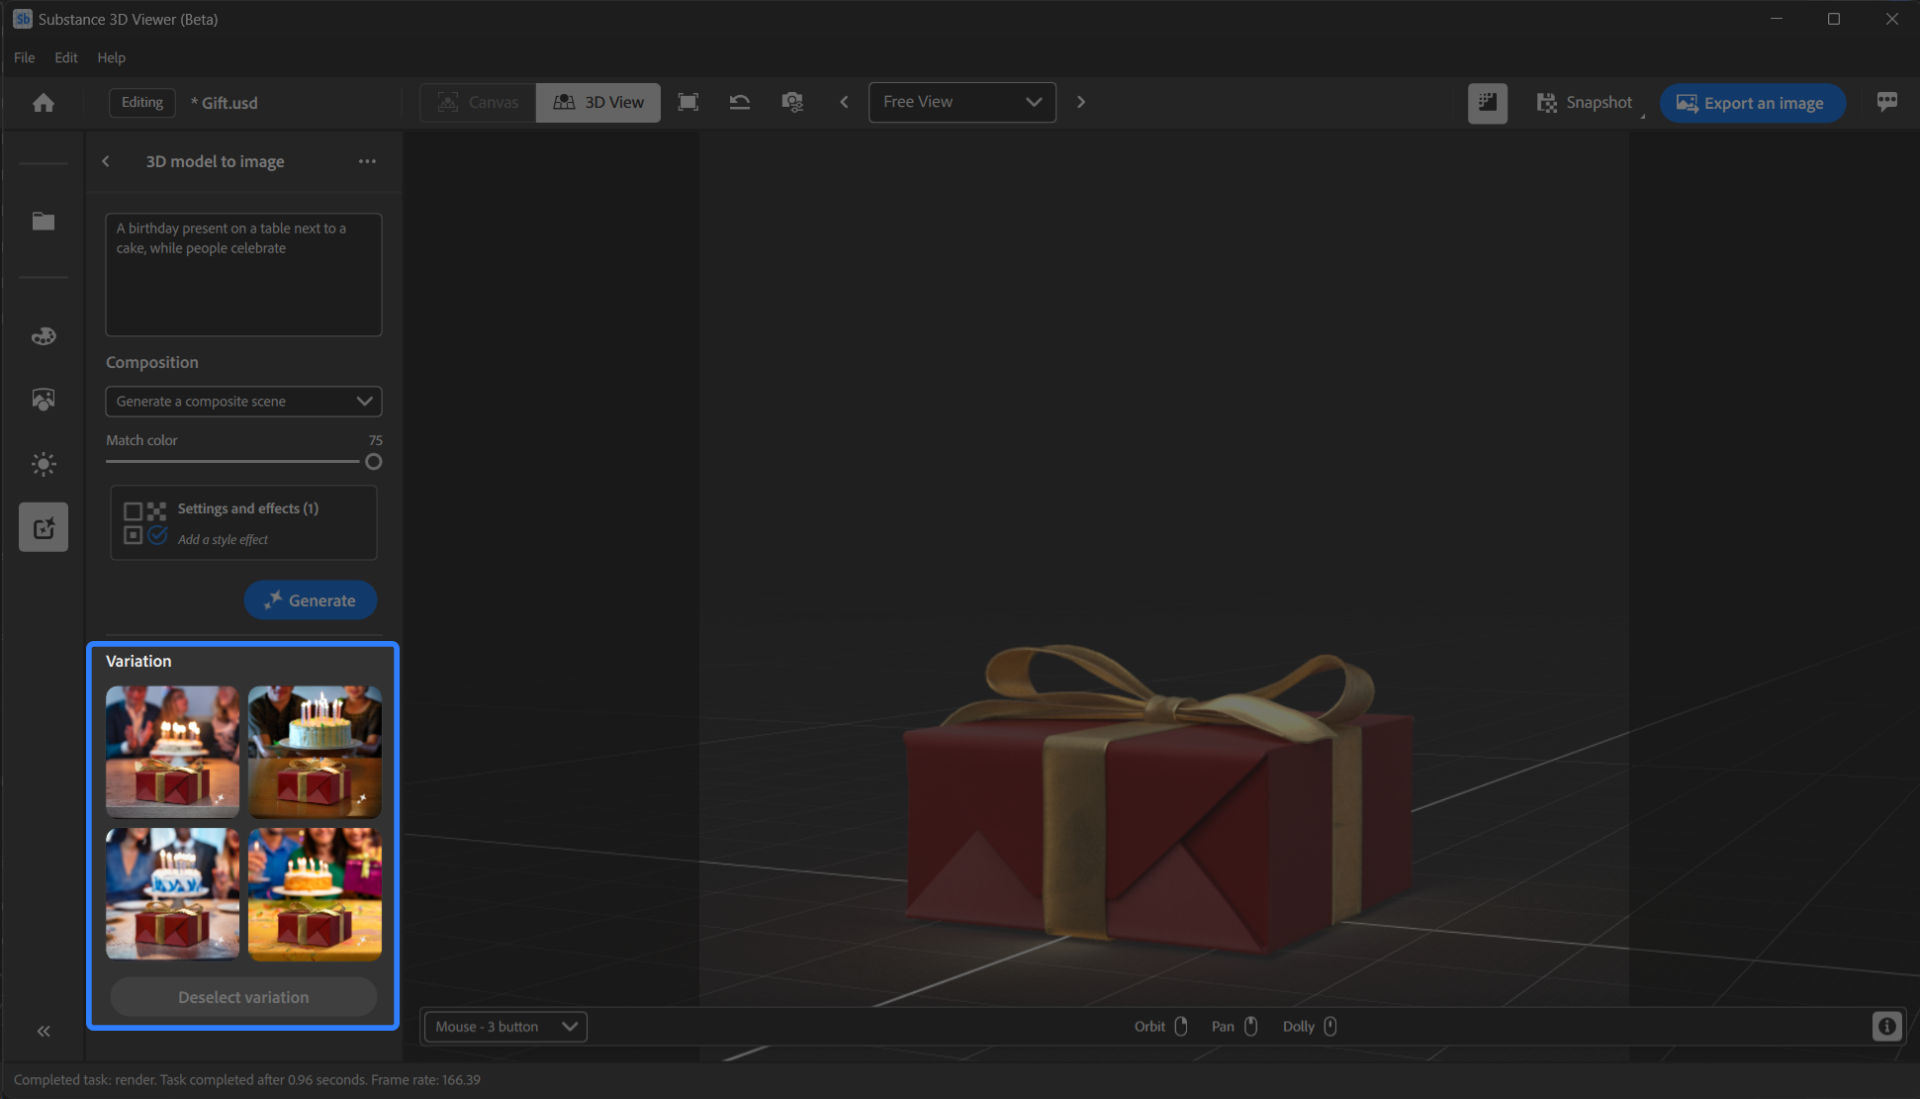1920x1099 pixels.
Task: Click in the prompt text box
Action: click(x=244, y=275)
